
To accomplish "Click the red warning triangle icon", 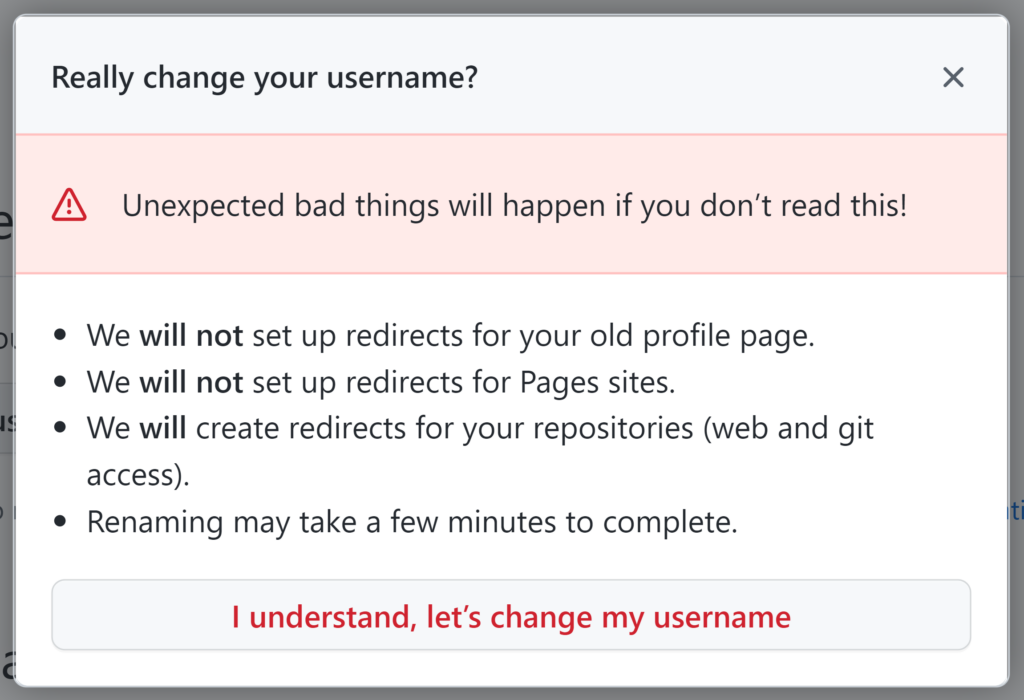I will (x=69, y=206).
